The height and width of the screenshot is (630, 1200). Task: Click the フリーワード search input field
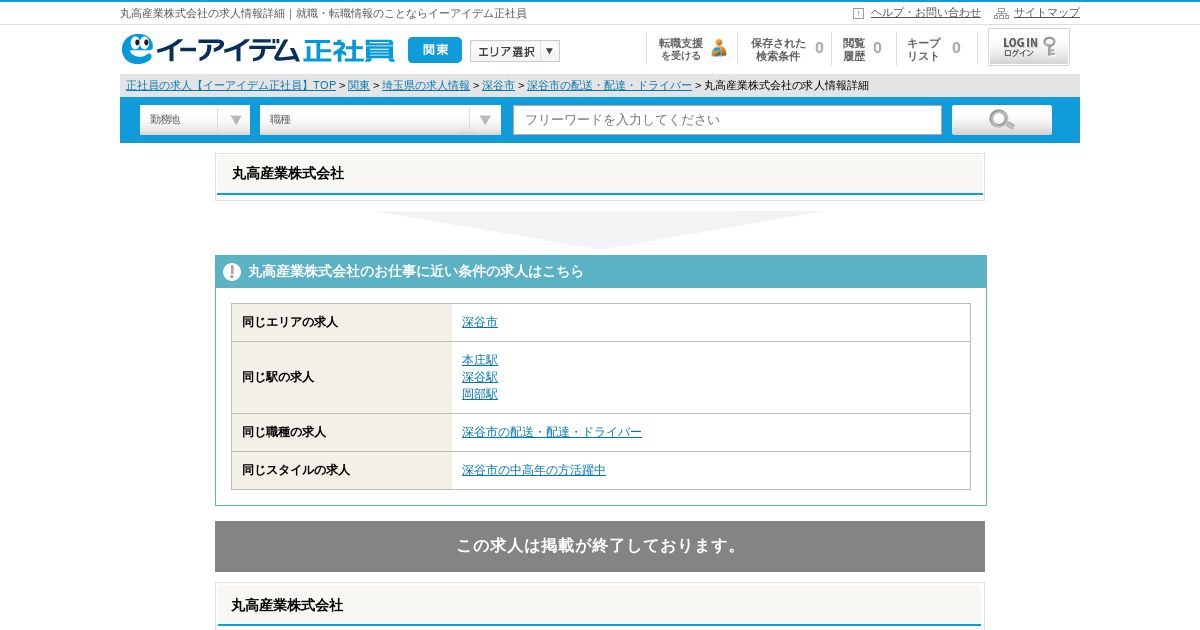(727, 120)
